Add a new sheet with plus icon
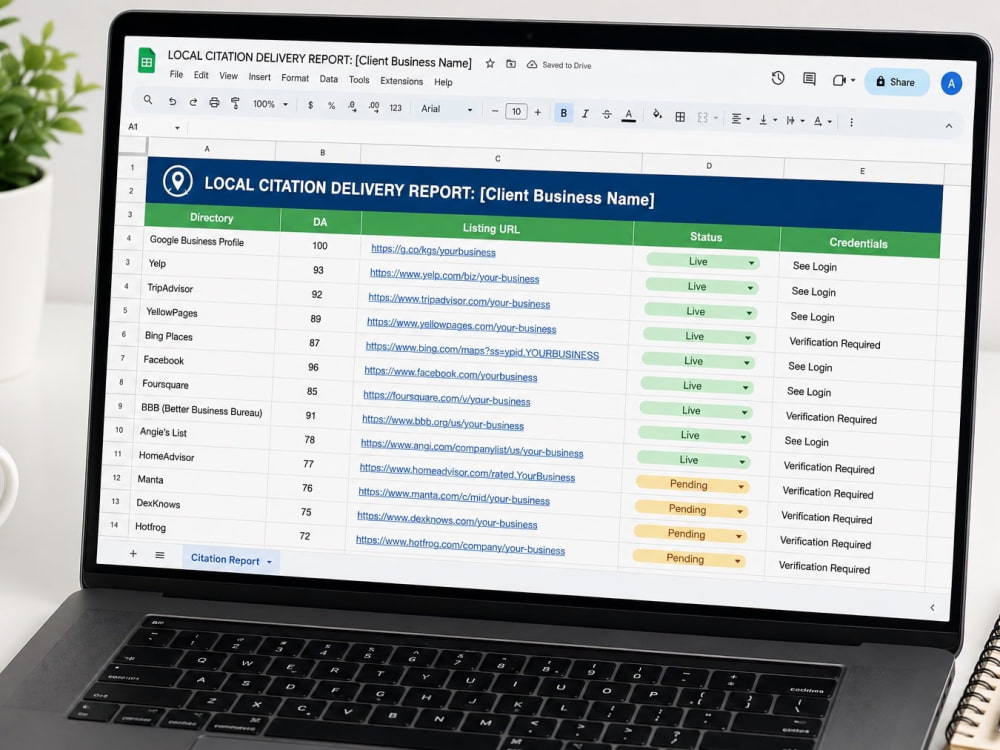Image resolution: width=1000 pixels, height=750 pixels. (x=133, y=554)
